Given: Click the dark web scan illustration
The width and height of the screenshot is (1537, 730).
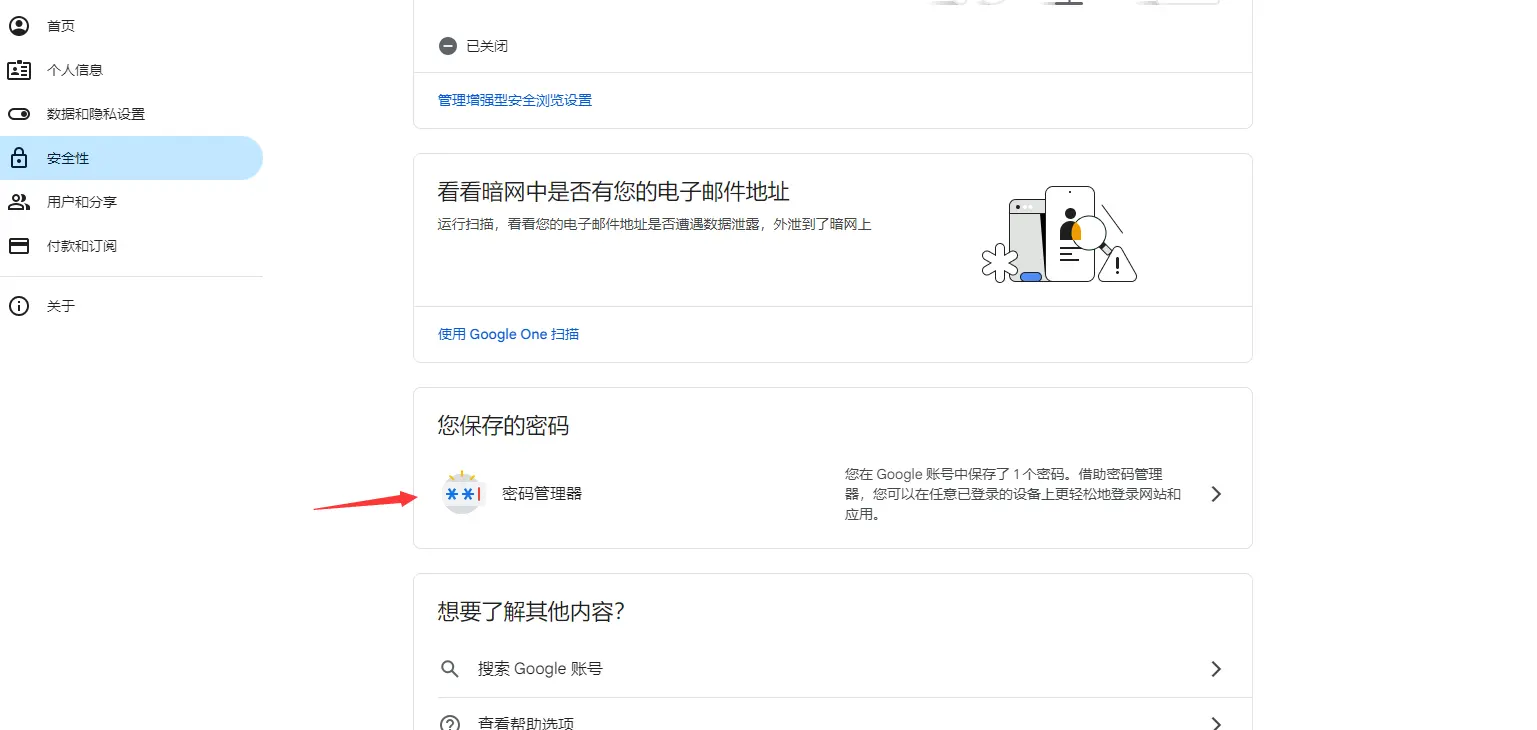Looking at the screenshot, I should (1059, 236).
